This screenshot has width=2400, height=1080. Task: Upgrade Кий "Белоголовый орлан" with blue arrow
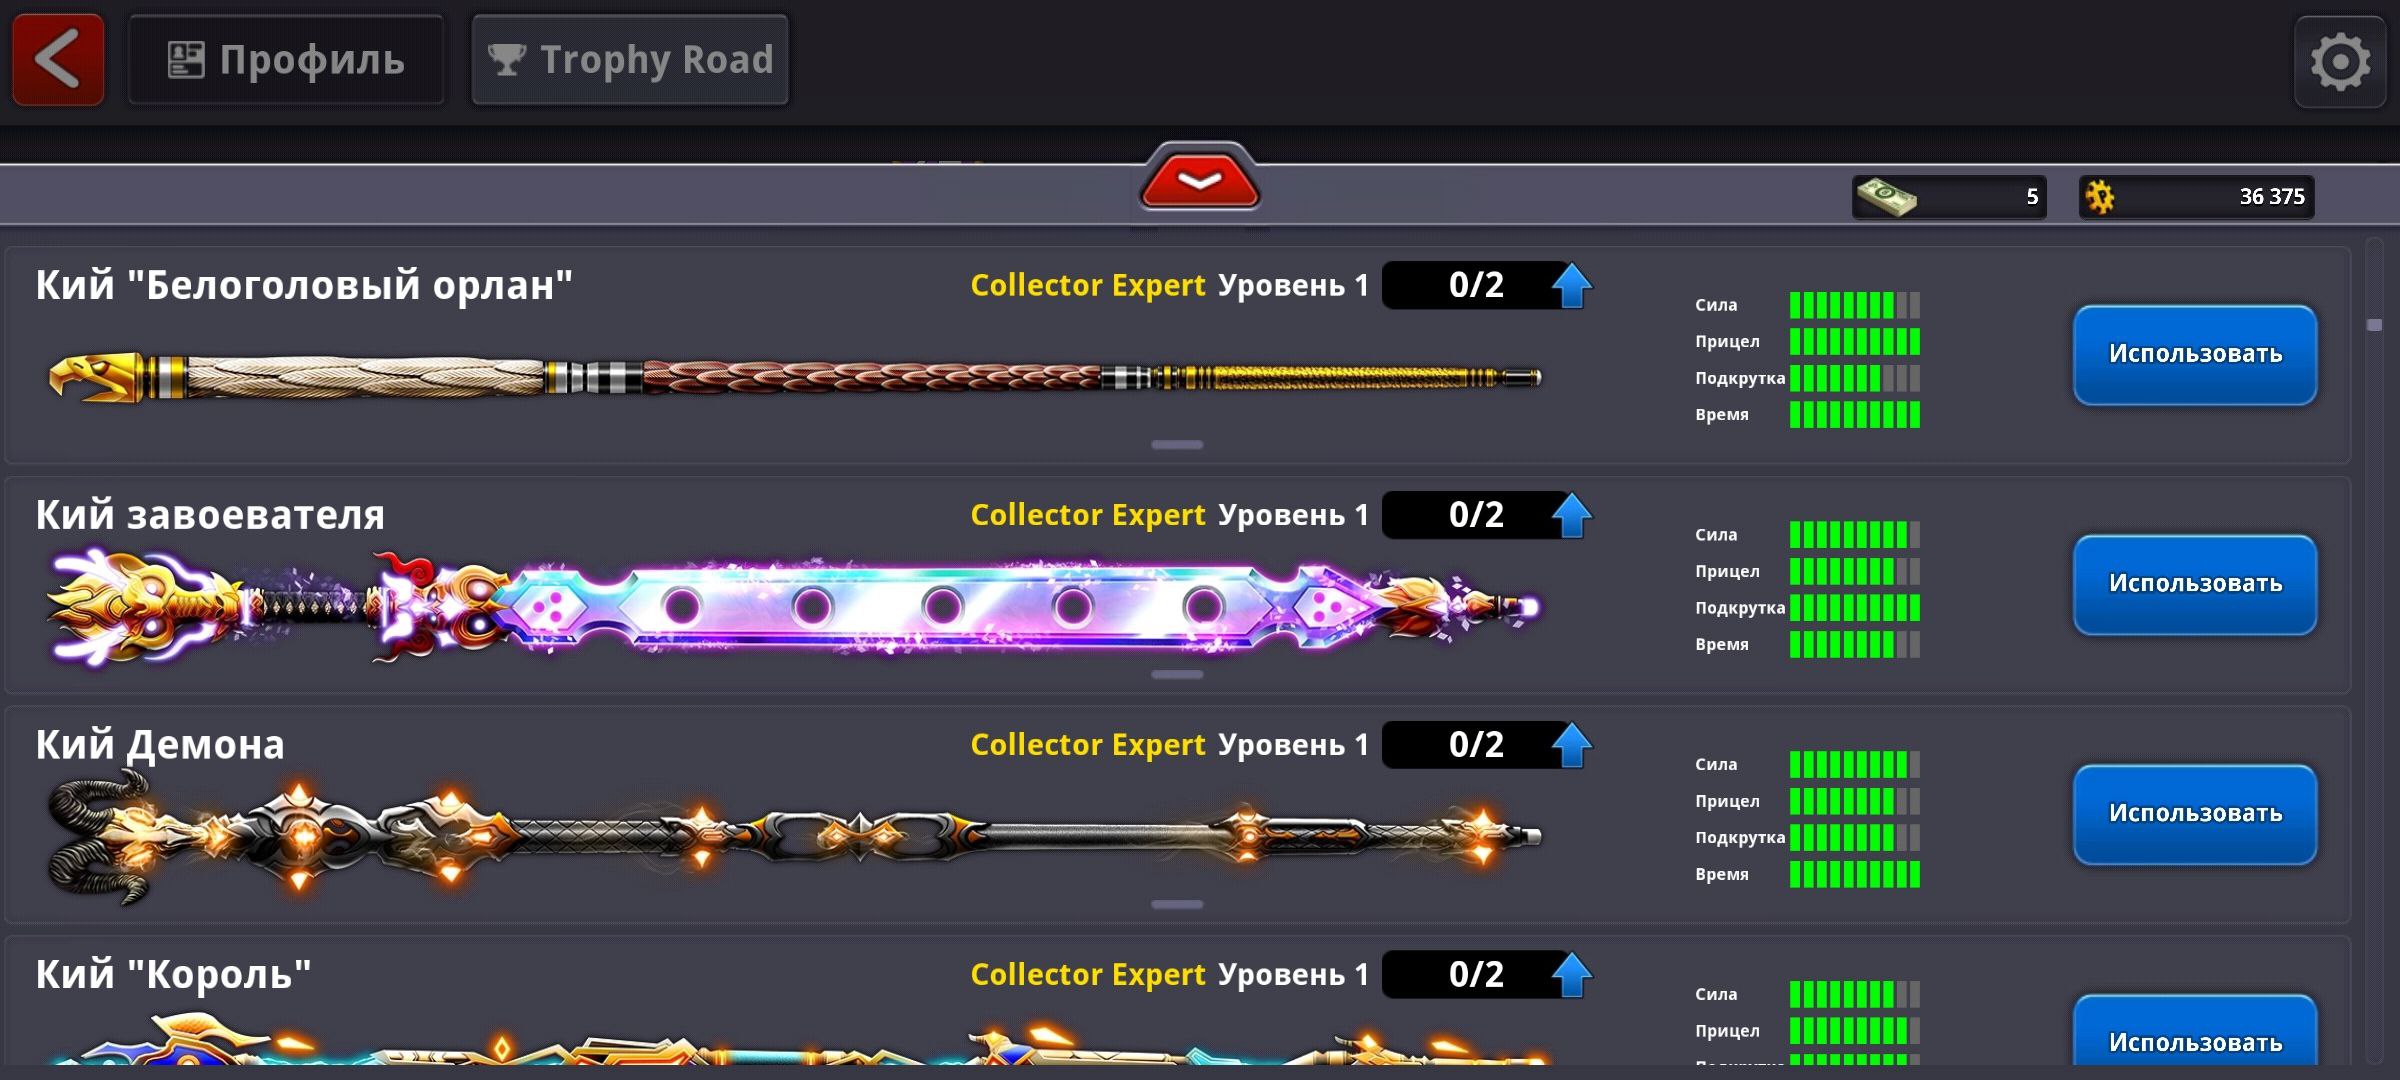[x=1572, y=285]
